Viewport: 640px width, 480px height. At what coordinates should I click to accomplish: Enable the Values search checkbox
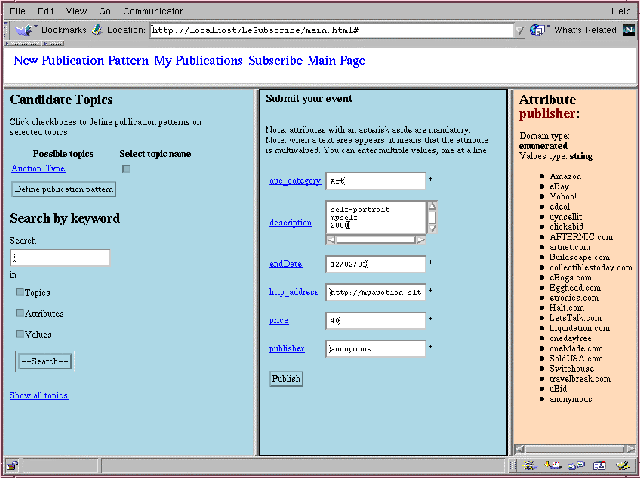click(x=20, y=333)
